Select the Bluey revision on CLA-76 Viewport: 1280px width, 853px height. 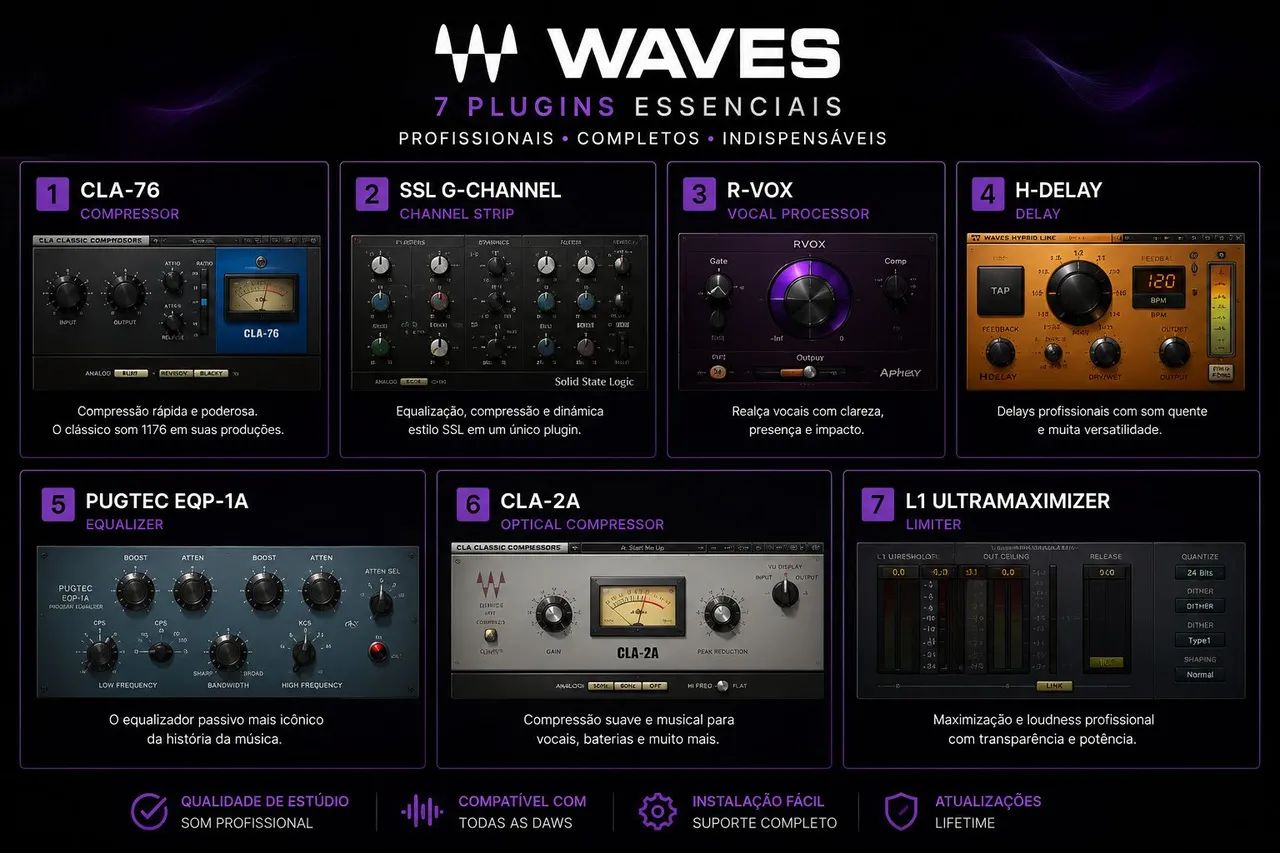(130, 373)
